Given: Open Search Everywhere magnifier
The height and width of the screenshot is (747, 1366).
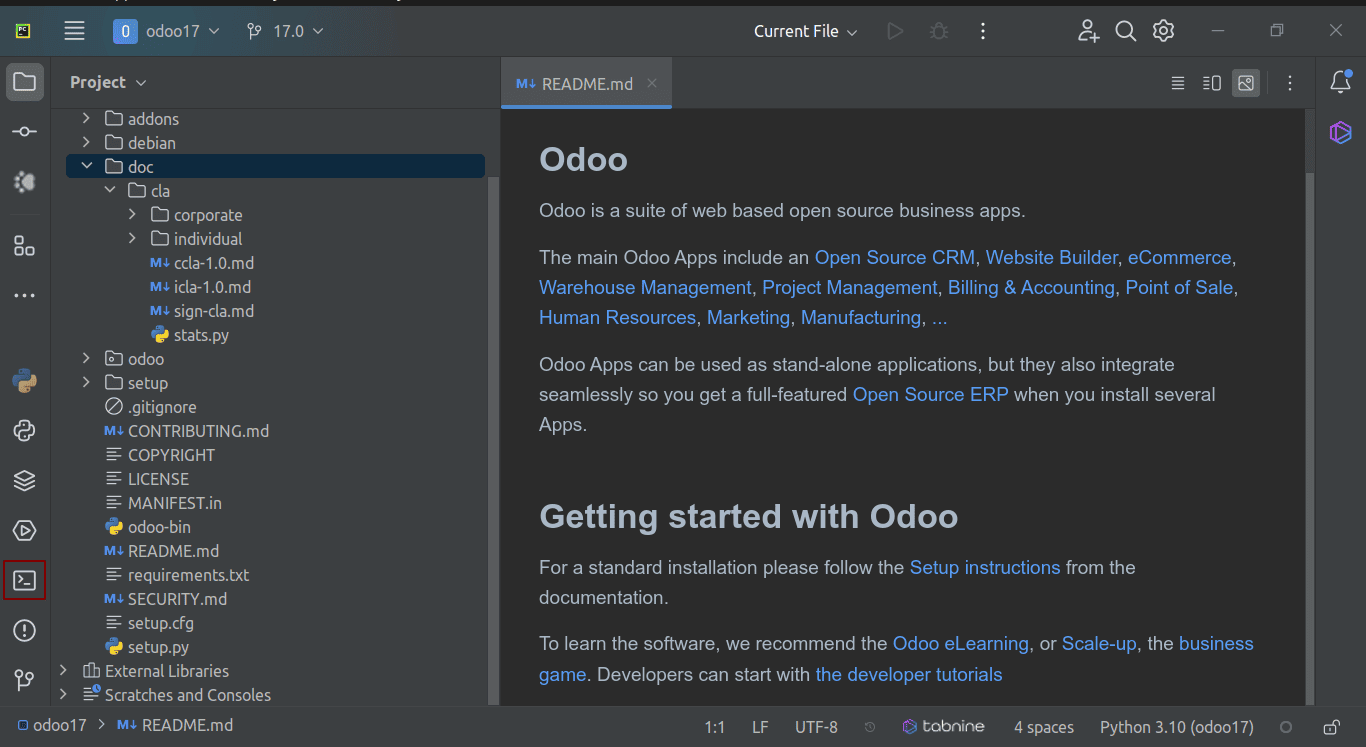Looking at the screenshot, I should pyautogui.click(x=1126, y=31).
